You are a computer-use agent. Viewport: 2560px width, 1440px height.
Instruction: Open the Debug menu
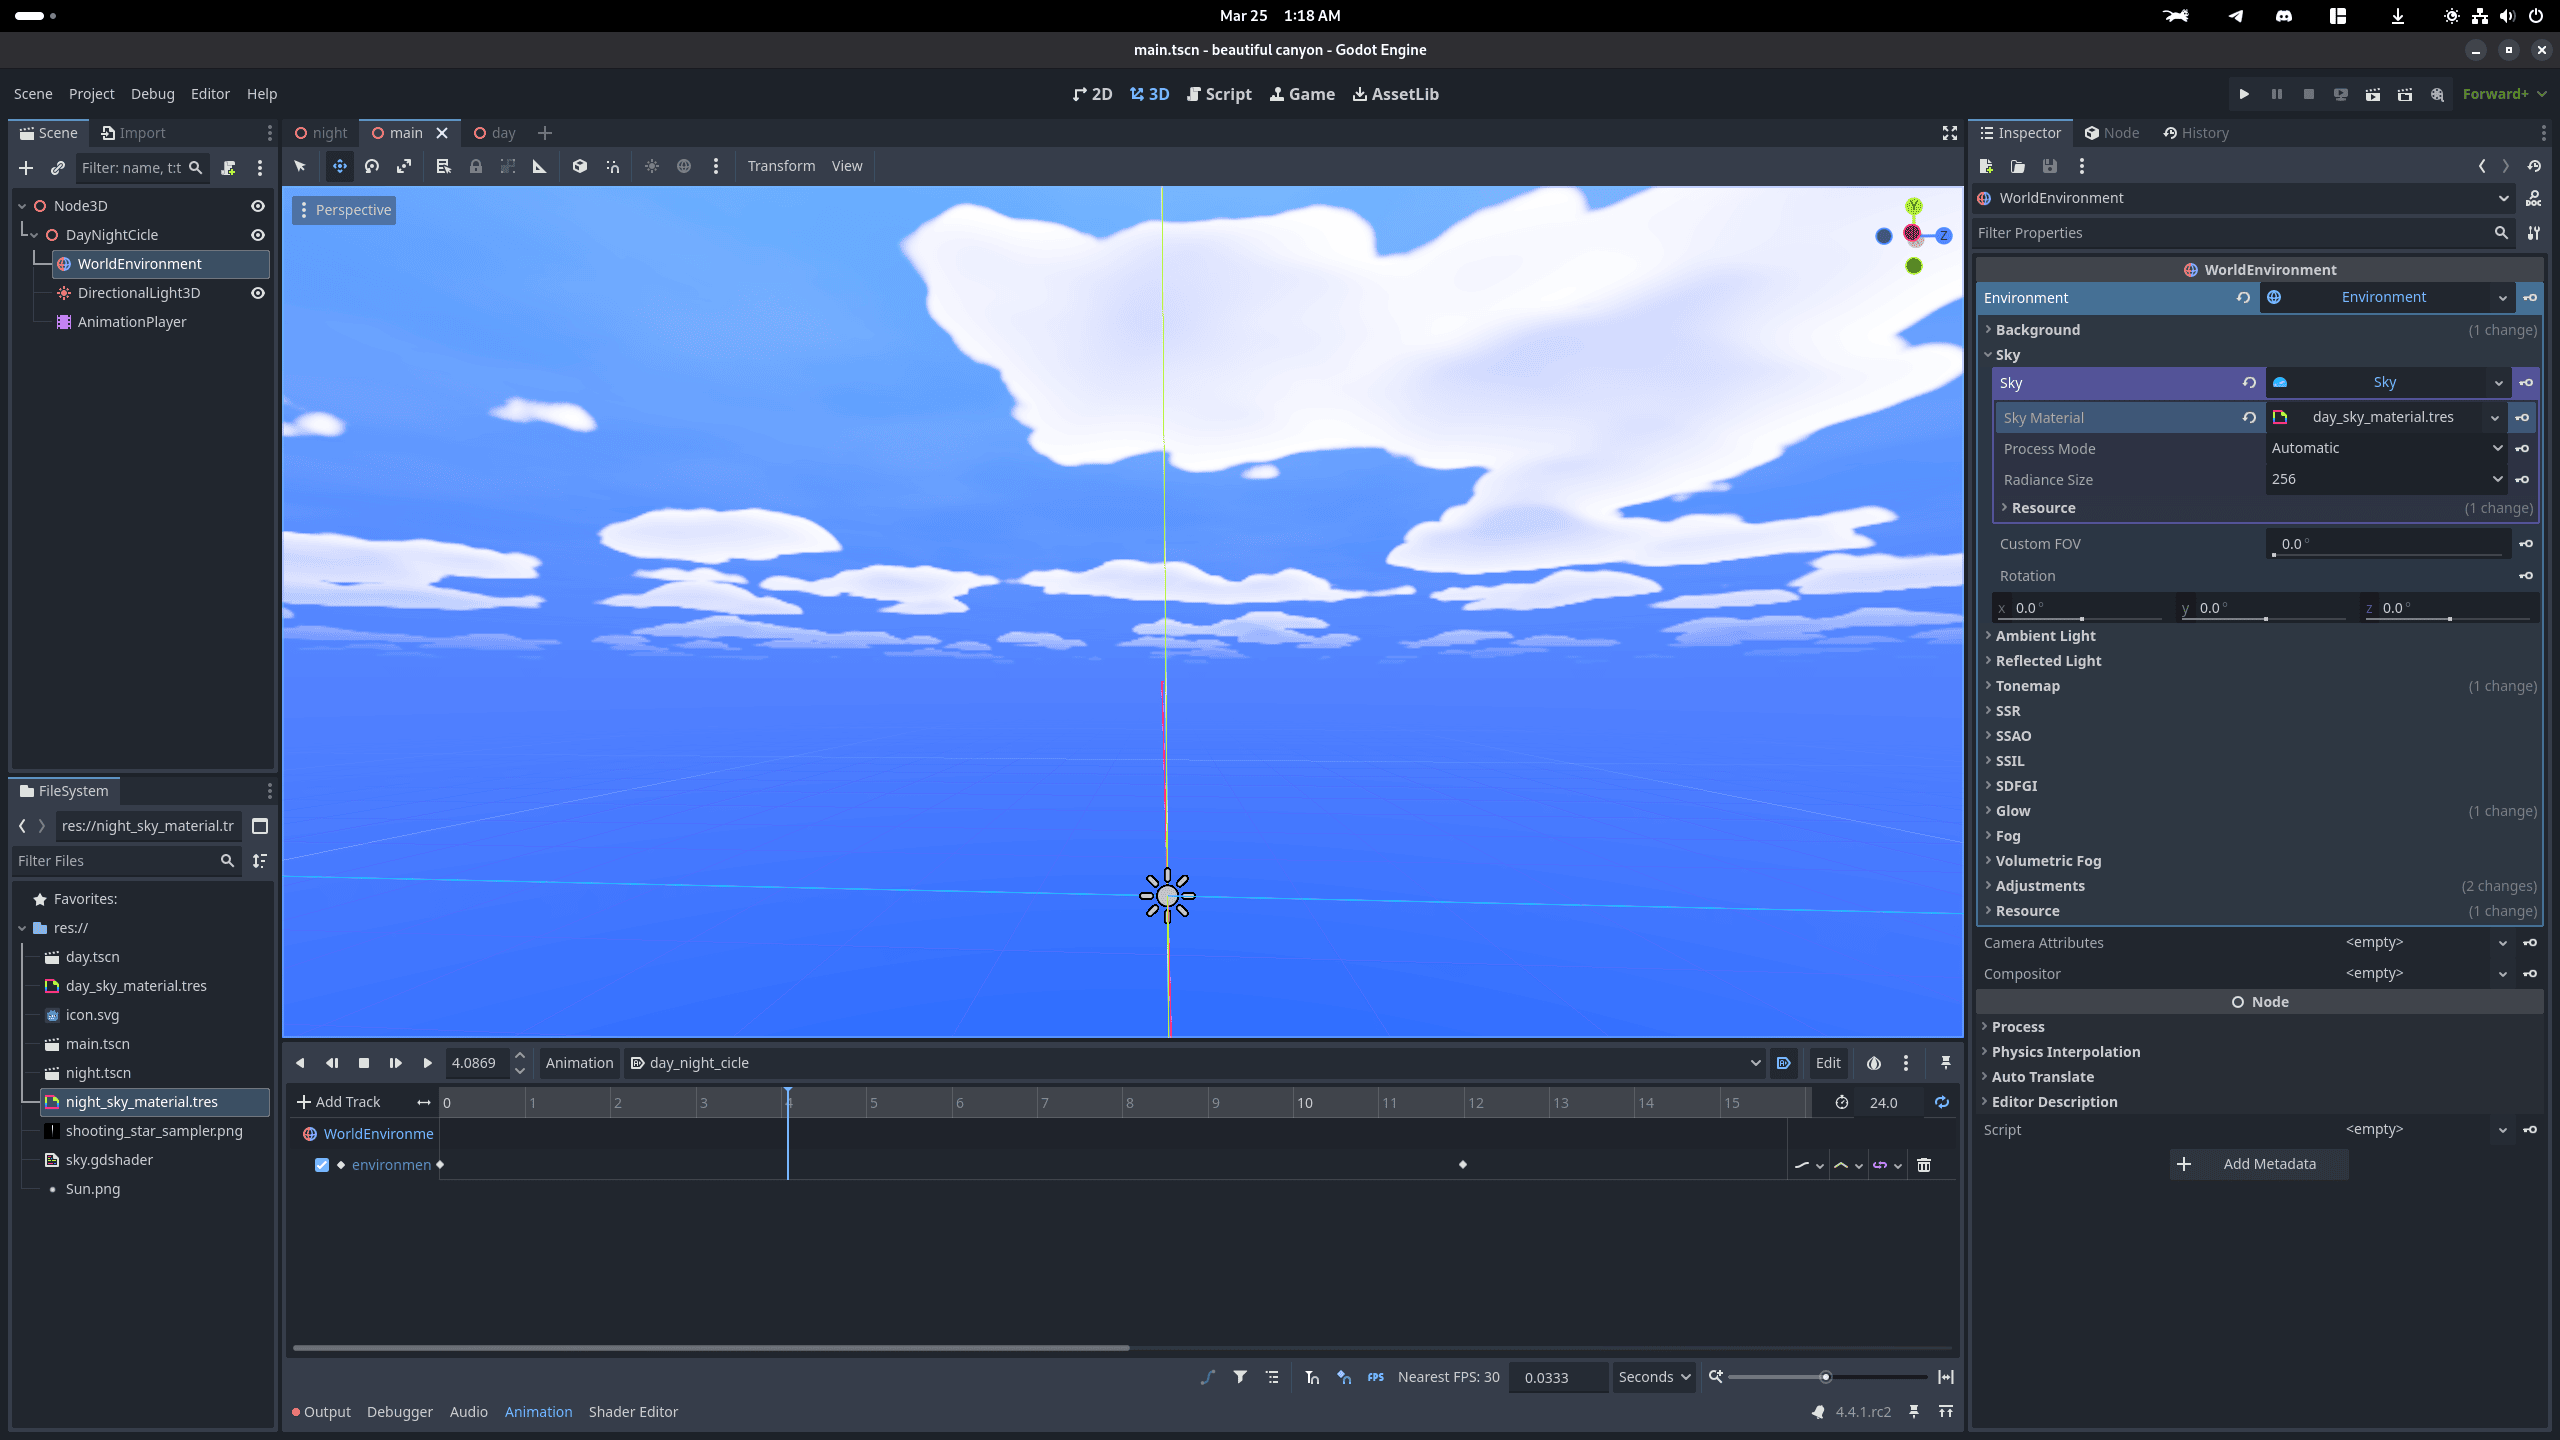152,94
